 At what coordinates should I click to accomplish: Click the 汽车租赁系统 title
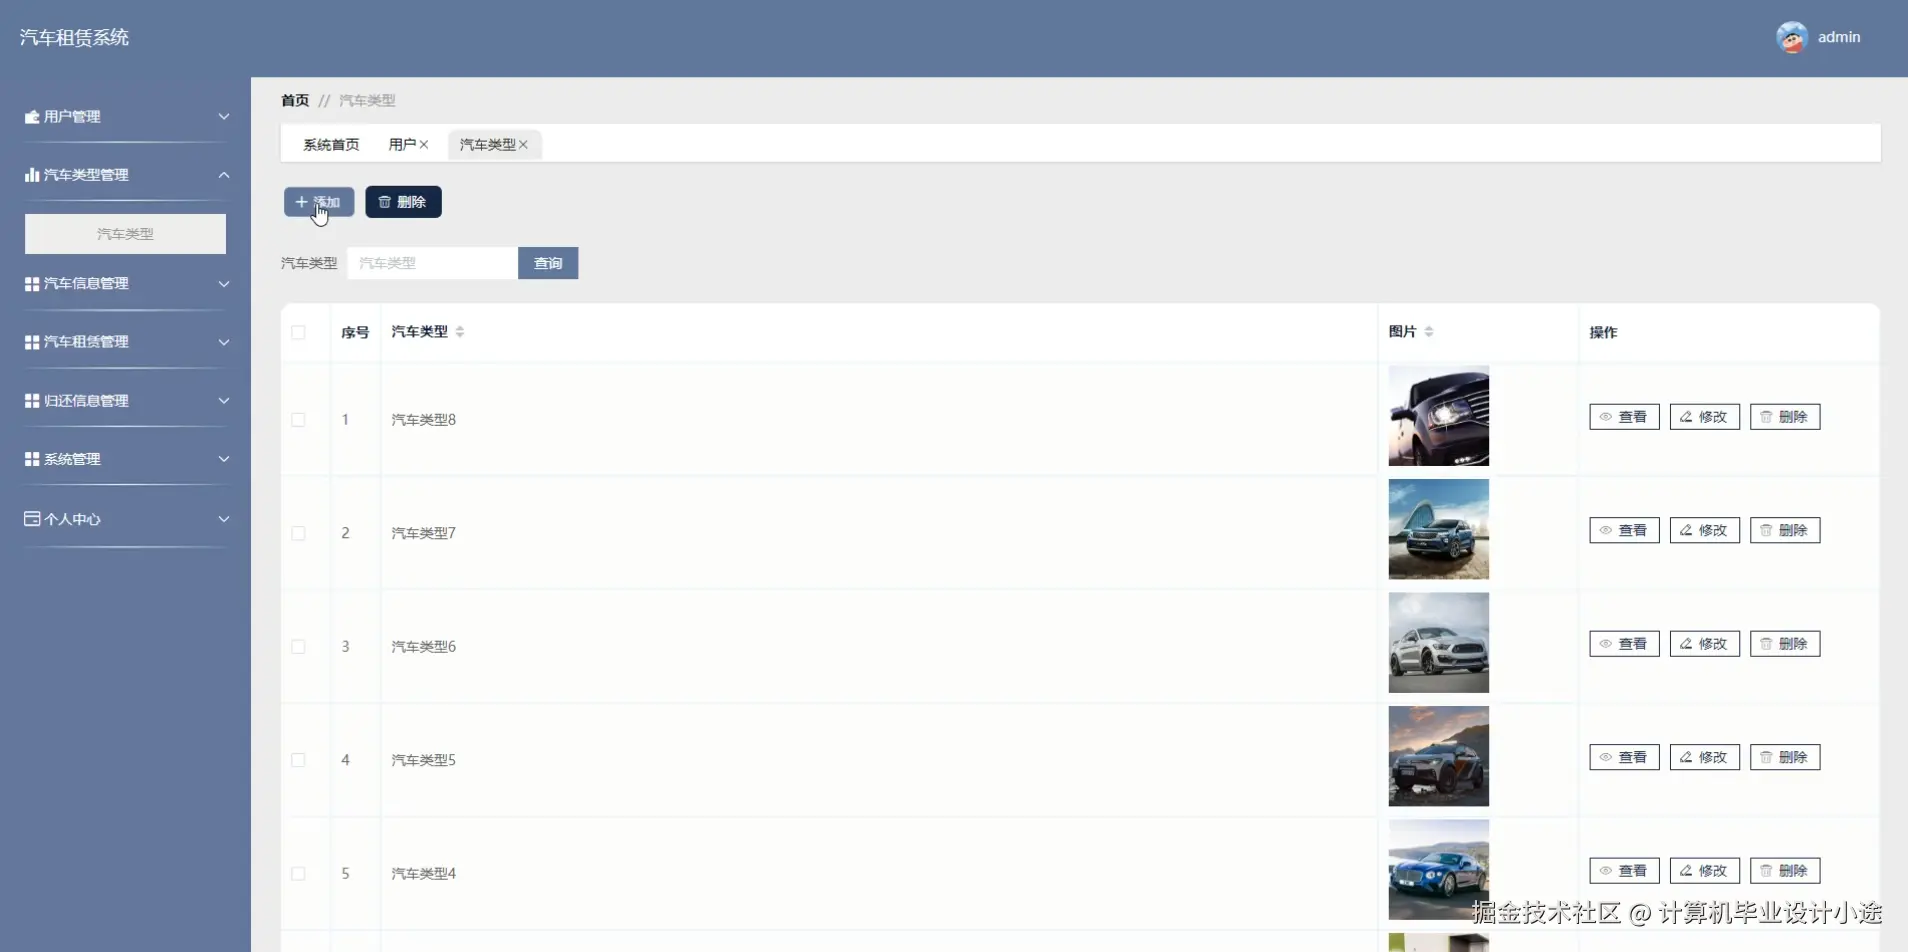[x=74, y=38]
